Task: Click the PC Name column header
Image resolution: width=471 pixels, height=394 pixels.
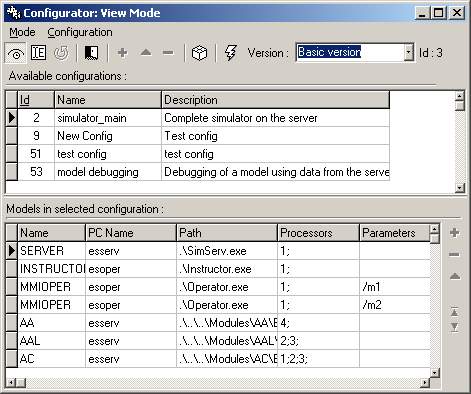Action: pyautogui.click(x=131, y=233)
